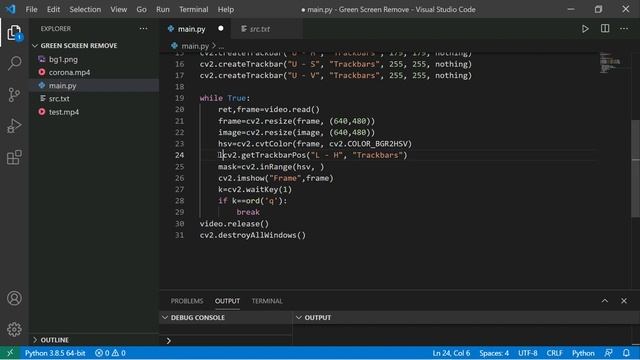Change file encoding UTF-8
640x360 pixels.
pos(527,353)
